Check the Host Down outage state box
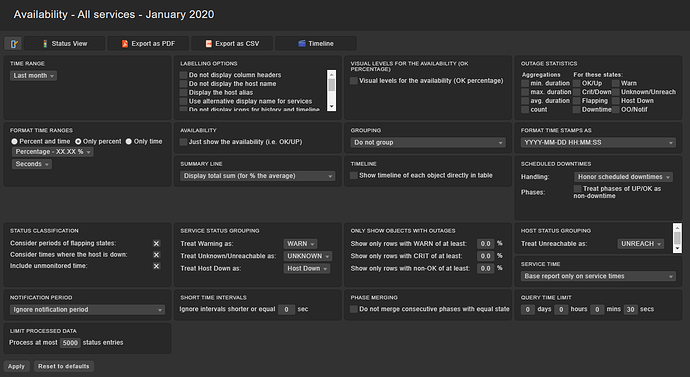The width and height of the screenshot is (690, 377). click(x=616, y=101)
